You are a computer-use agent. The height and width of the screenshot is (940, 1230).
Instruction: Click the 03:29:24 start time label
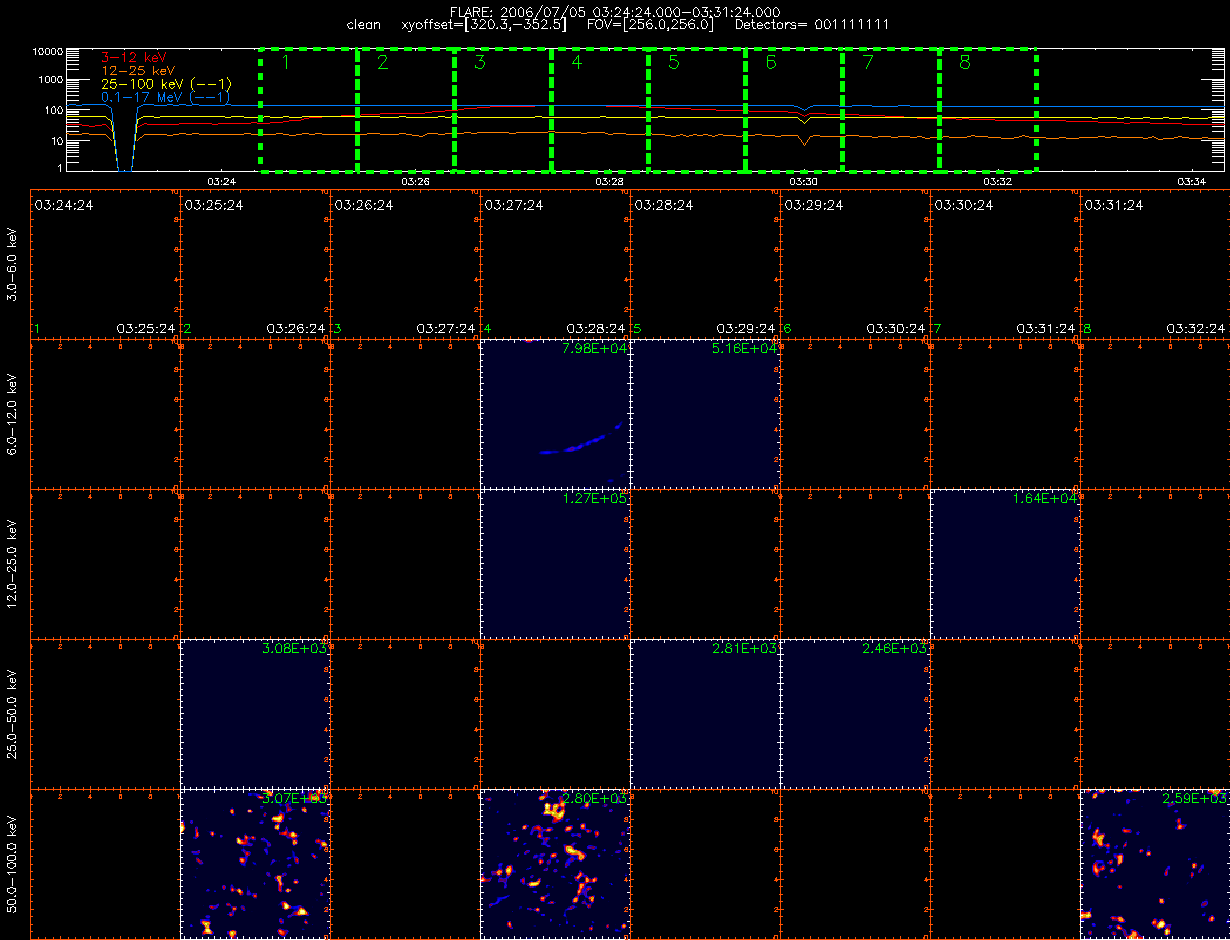[814, 205]
